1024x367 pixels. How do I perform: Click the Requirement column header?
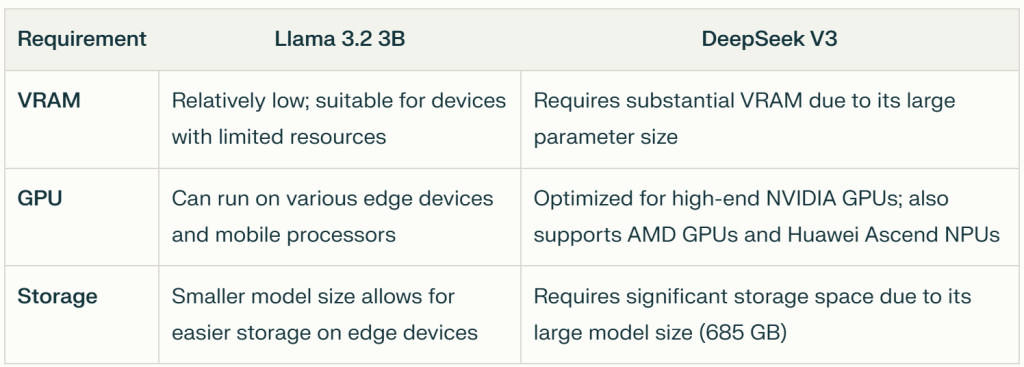point(82,39)
